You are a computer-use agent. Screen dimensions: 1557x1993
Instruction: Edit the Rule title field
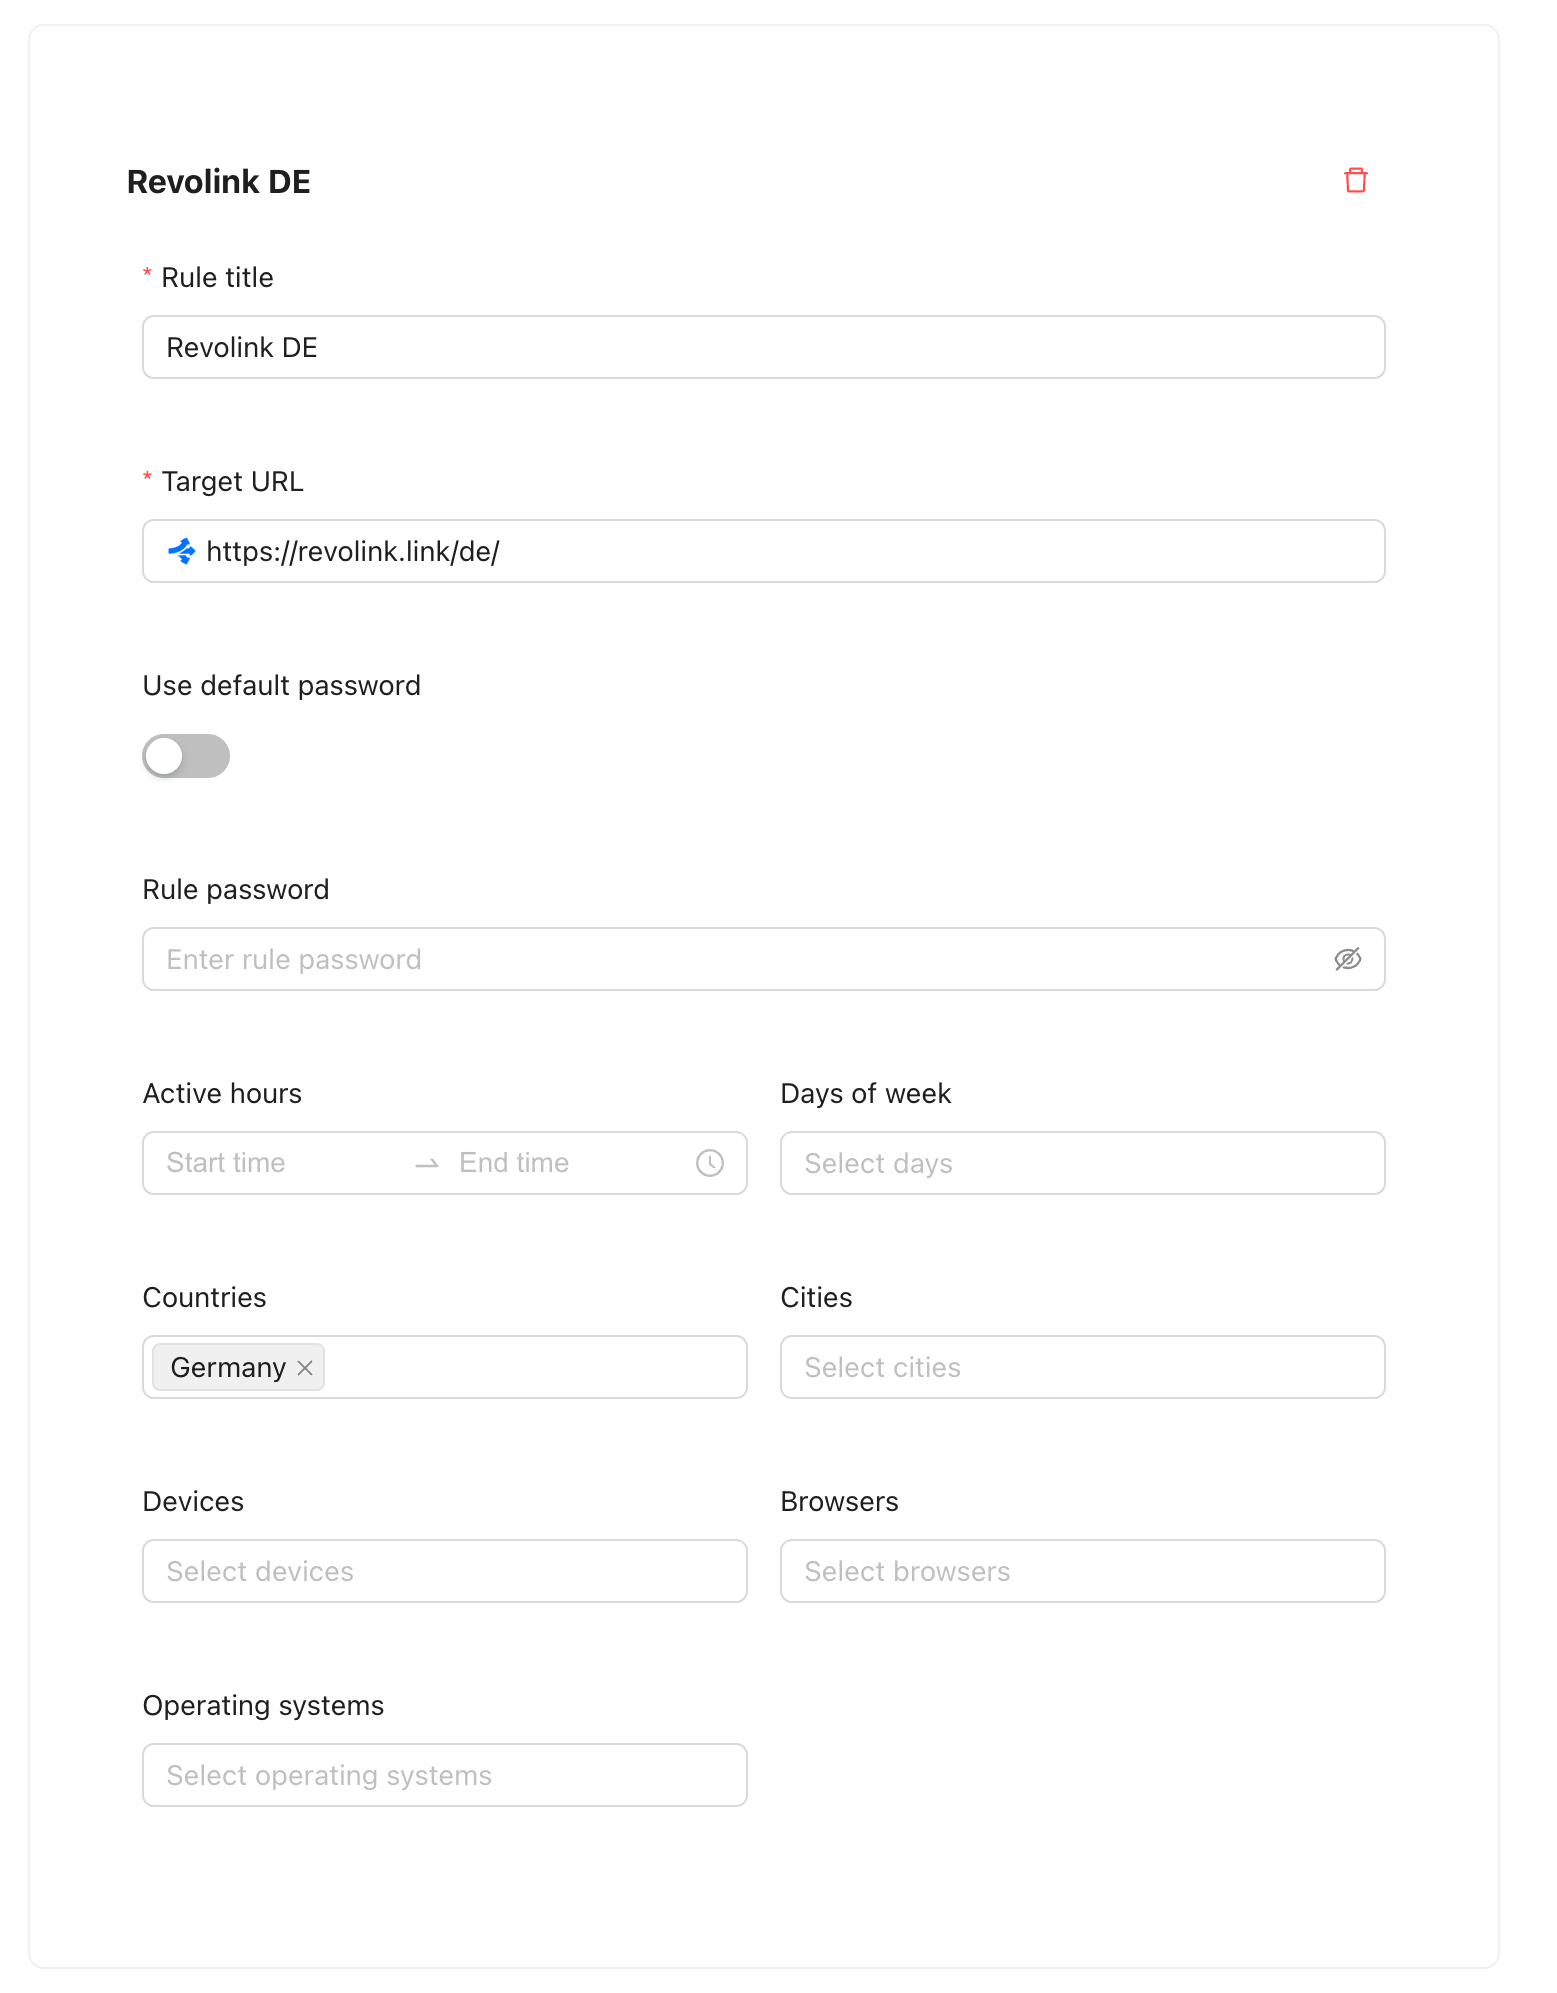764,348
